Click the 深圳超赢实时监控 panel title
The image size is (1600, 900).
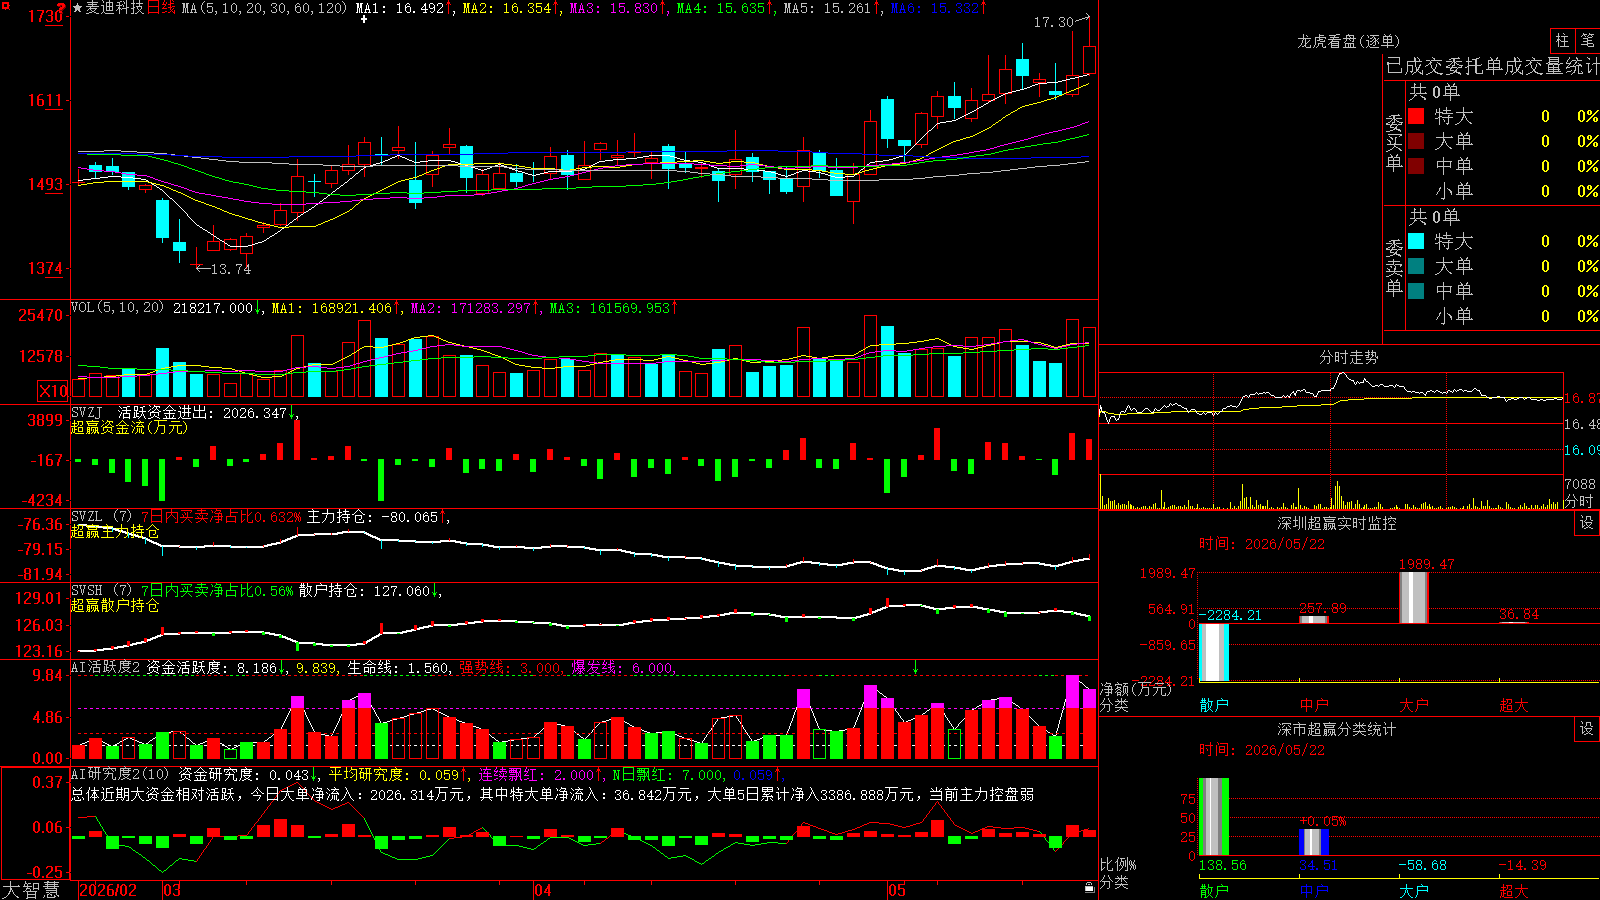1337,523
